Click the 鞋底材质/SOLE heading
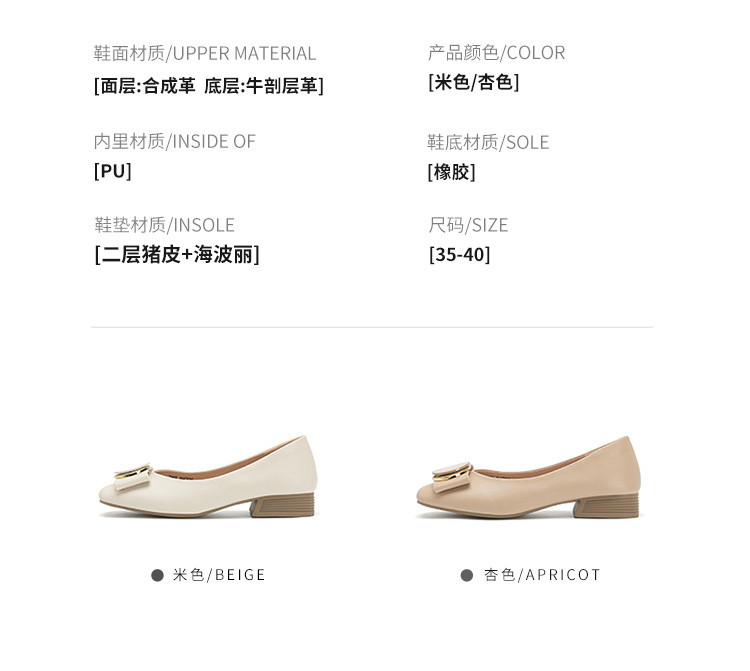Image resolution: width=750 pixels, height=671 pixels. [488, 143]
